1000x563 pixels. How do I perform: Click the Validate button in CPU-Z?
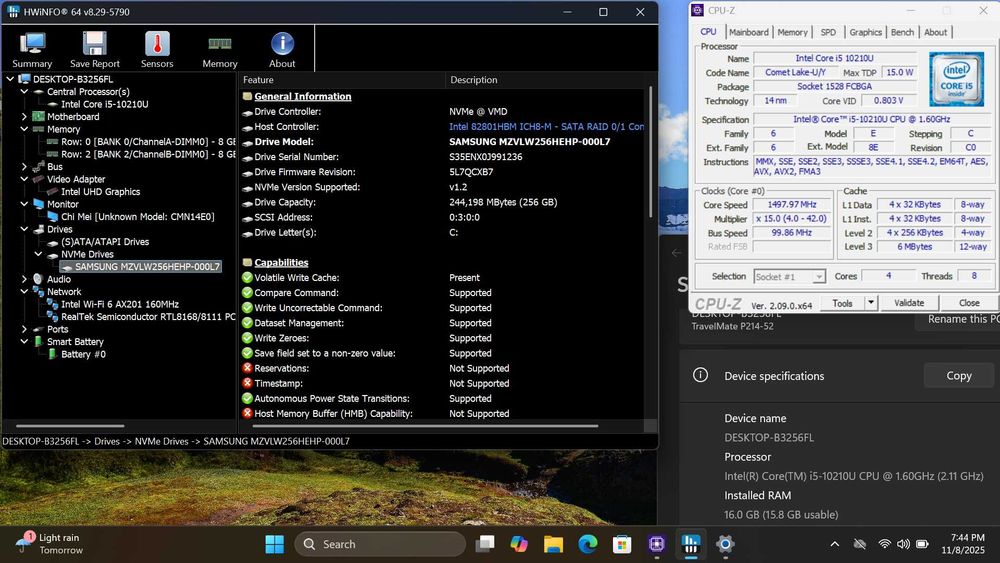[909, 303]
